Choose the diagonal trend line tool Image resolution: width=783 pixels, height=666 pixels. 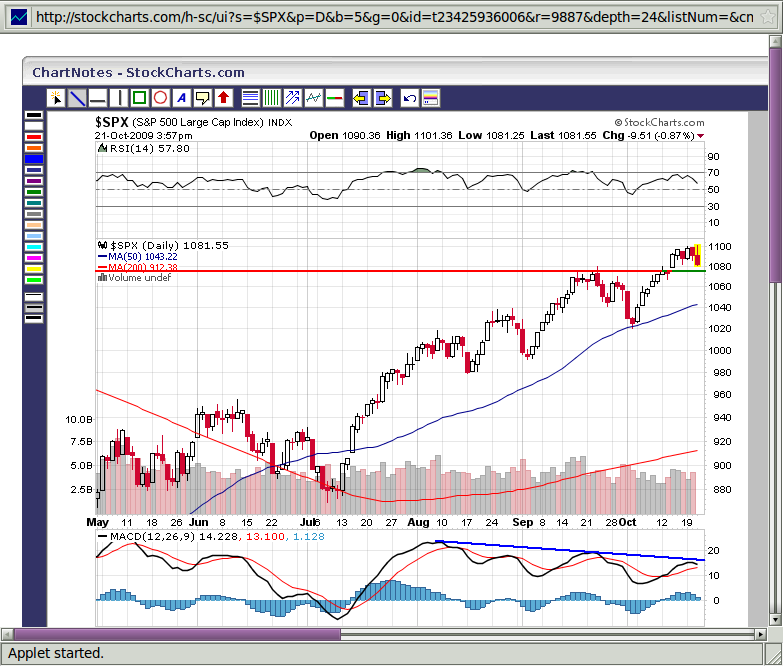point(77,98)
